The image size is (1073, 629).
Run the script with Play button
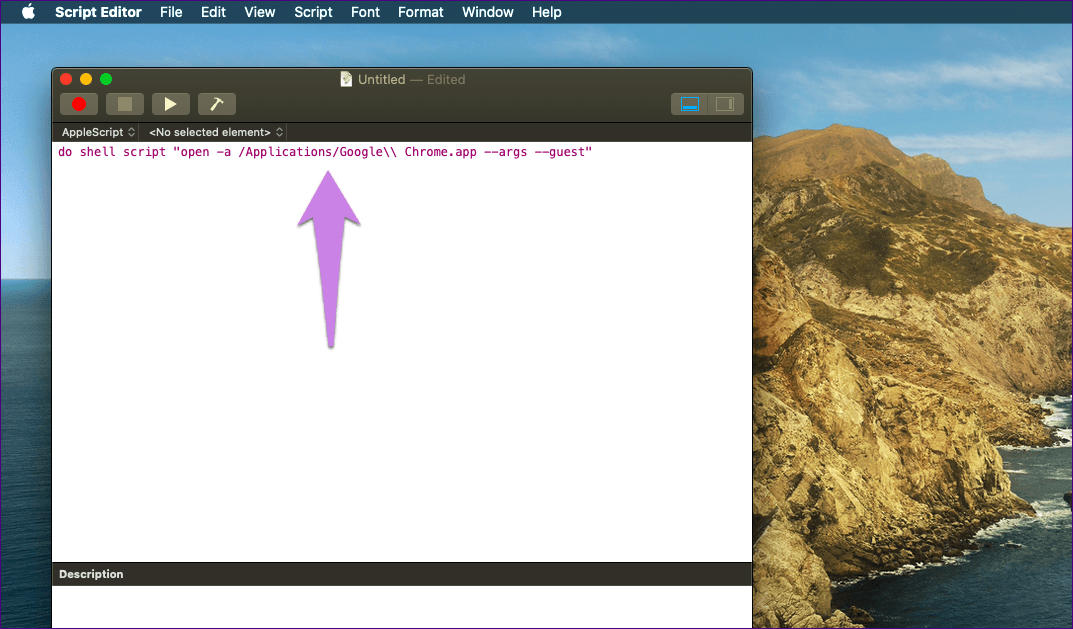click(x=170, y=104)
